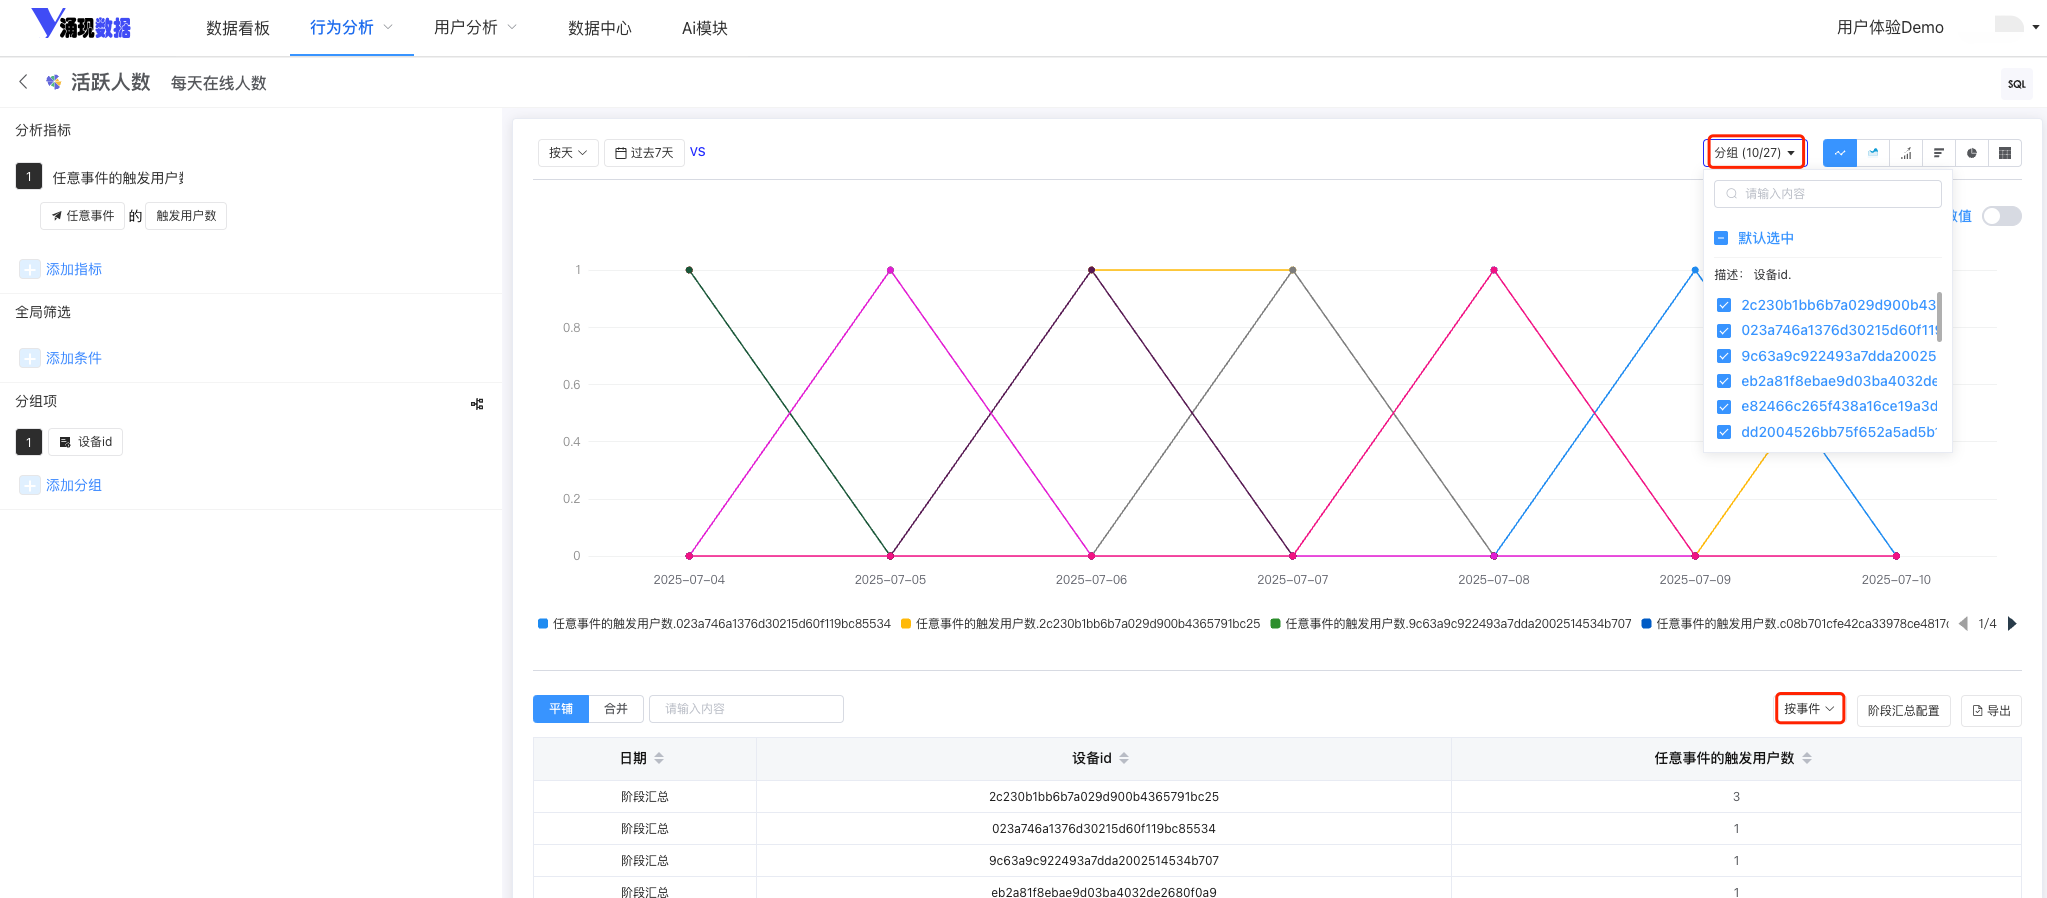Open the SQL view icon
Viewport: 2047px width, 898px height.
point(2017,84)
